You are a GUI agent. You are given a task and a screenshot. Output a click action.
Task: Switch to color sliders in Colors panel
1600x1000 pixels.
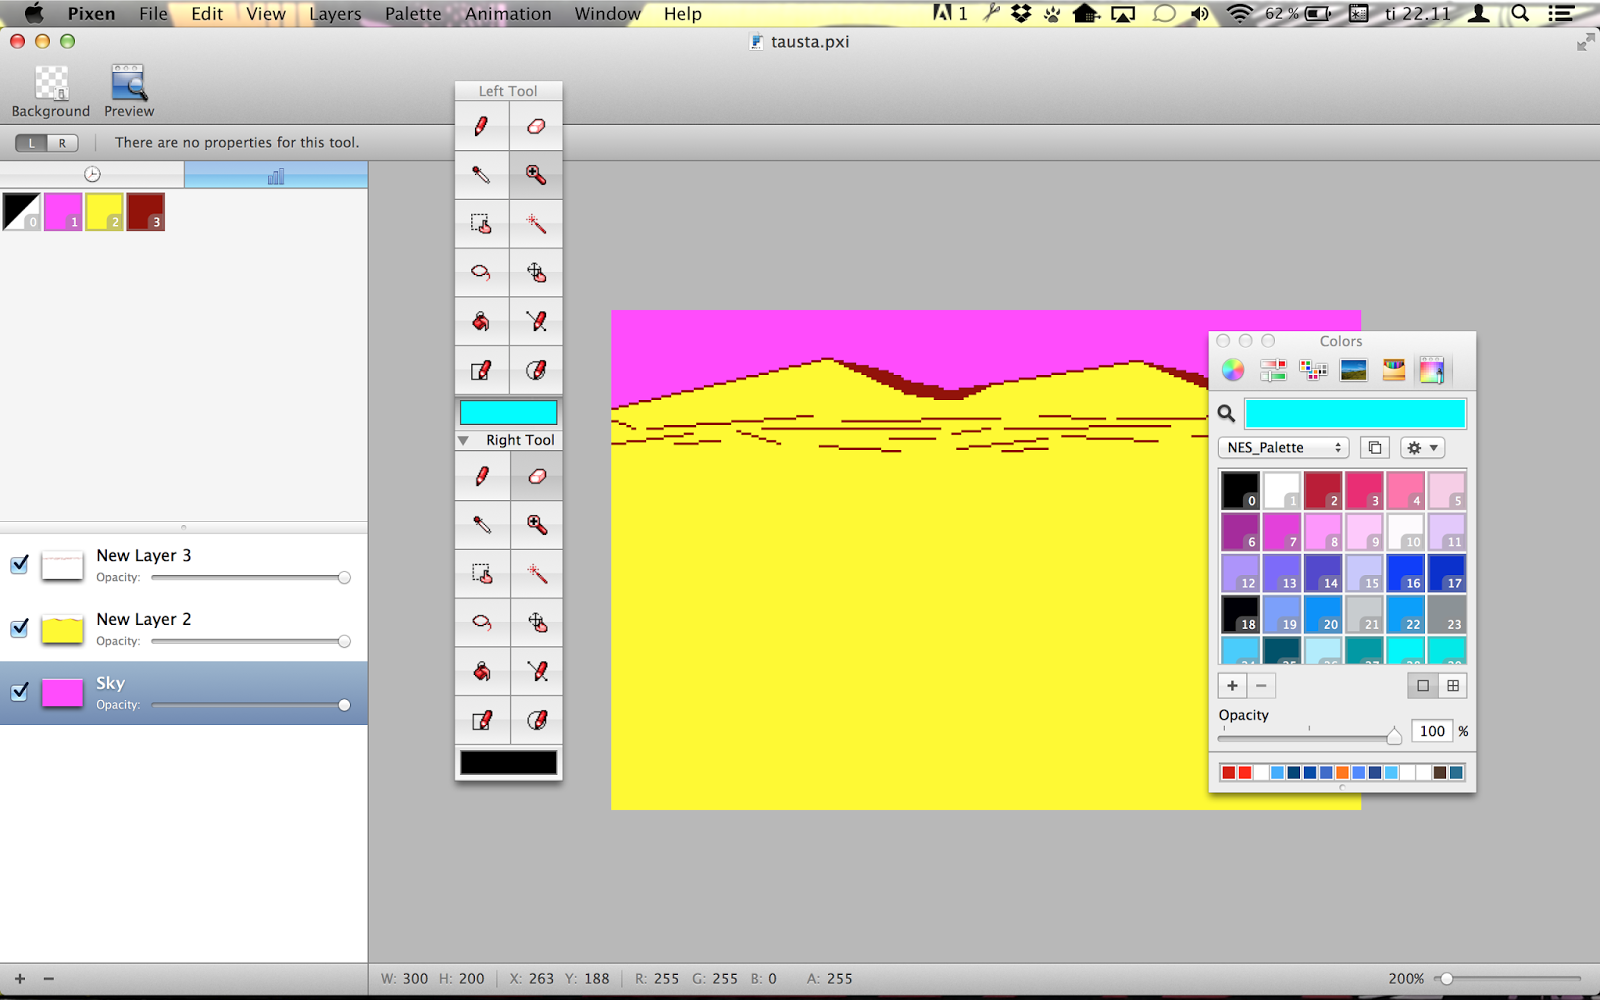pos(1273,370)
